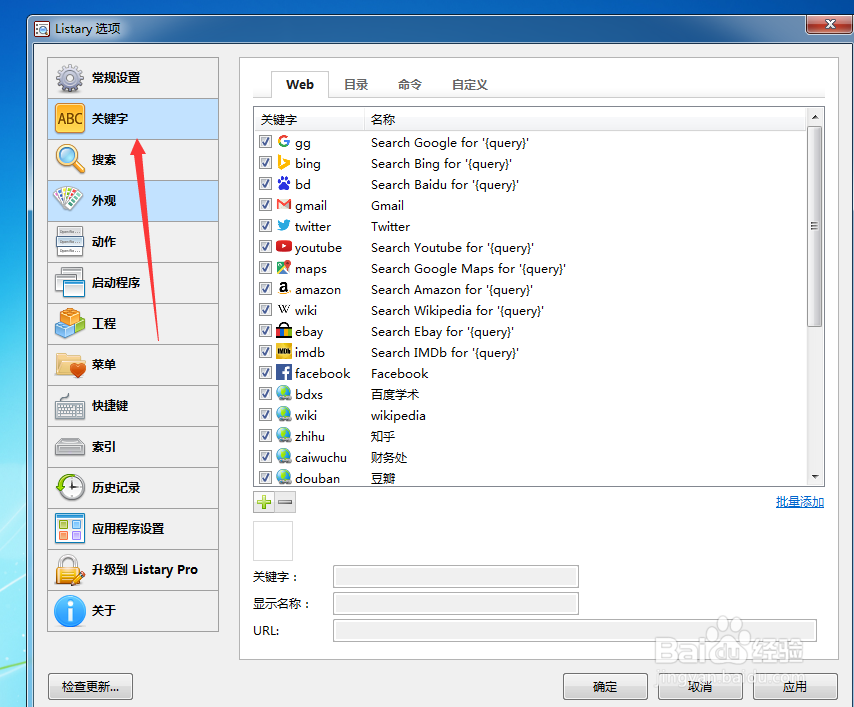Click the YouTube play icon
The height and width of the screenshot is (707, 854).
284,247
